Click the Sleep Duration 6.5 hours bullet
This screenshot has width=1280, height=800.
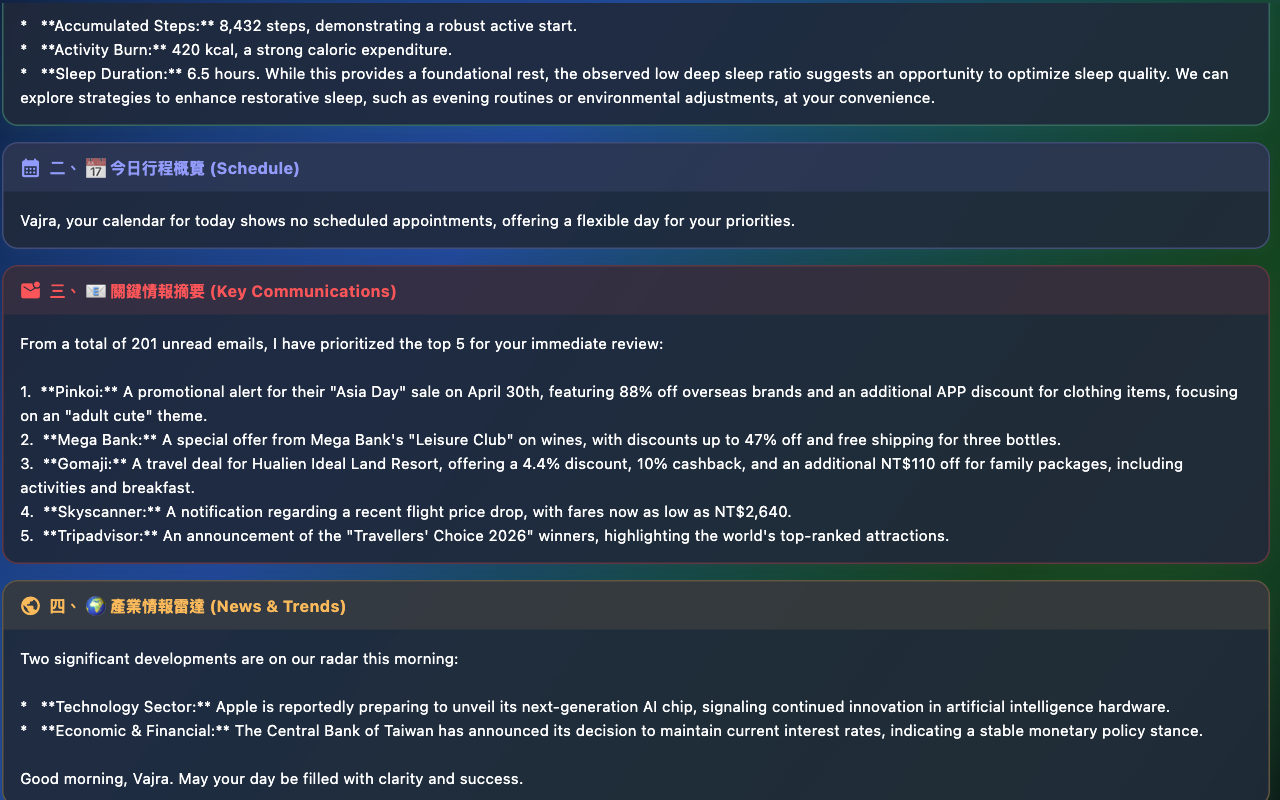click(624, 86)
